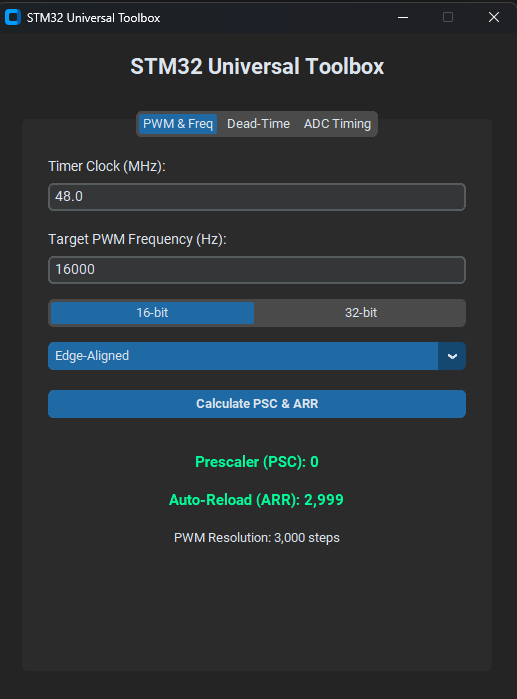
Task: Open the Dead-Time tab
Action: click(258, 123)
